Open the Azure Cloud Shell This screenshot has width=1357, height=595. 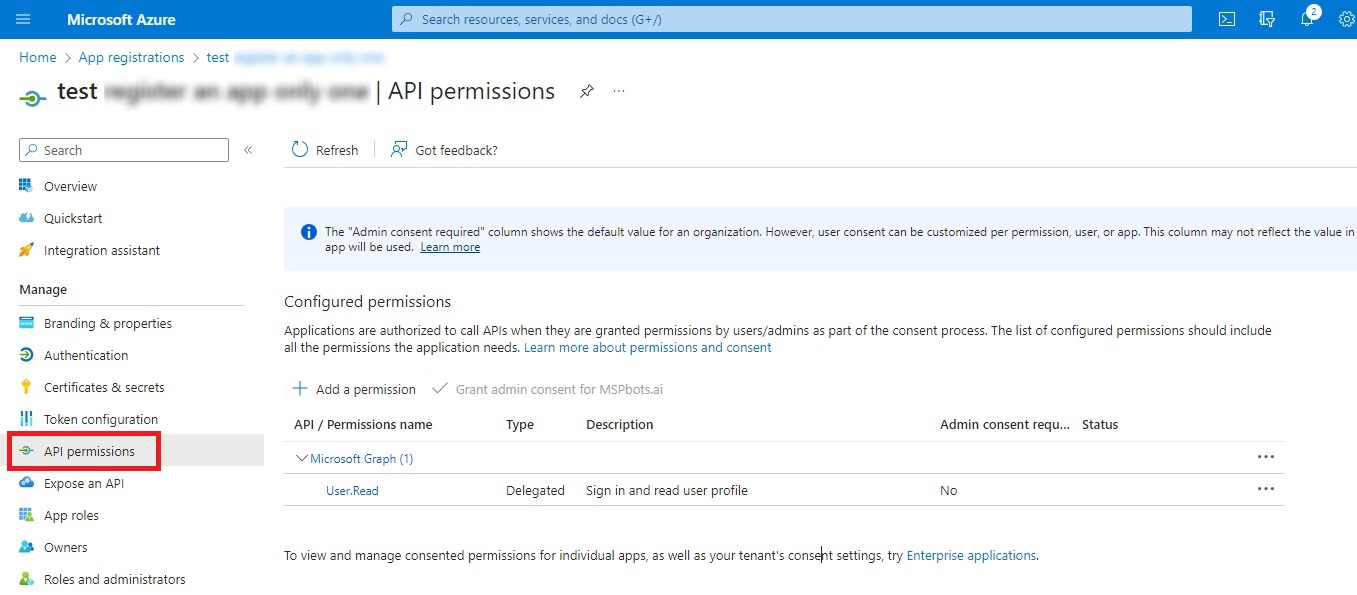(x=1226, y=18)
